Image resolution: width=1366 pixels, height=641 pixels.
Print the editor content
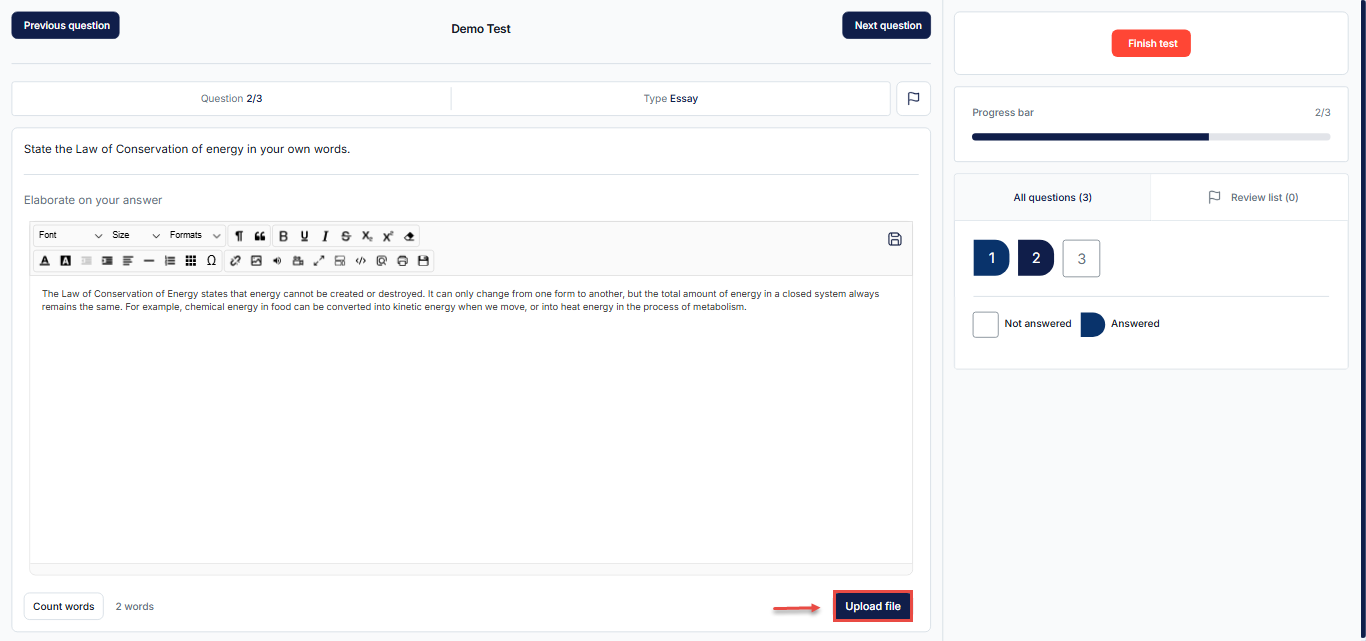tap(402, 260)
